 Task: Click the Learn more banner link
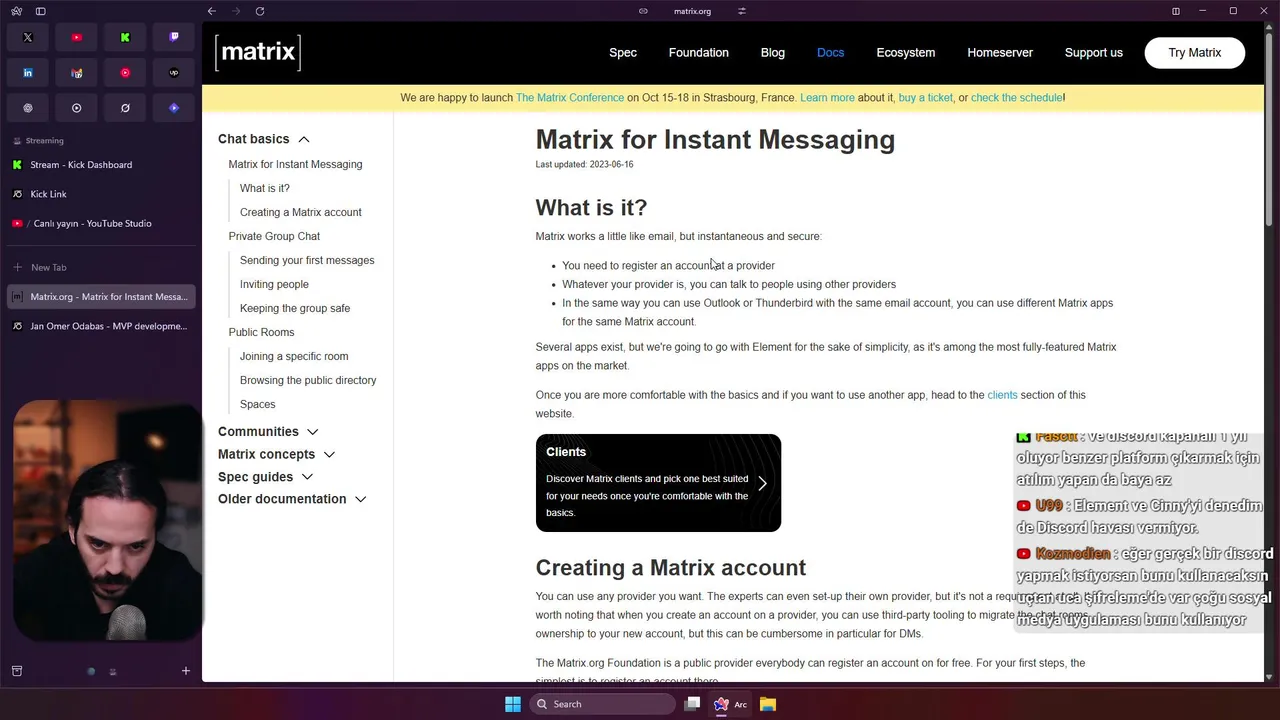[x=827, y=98]
